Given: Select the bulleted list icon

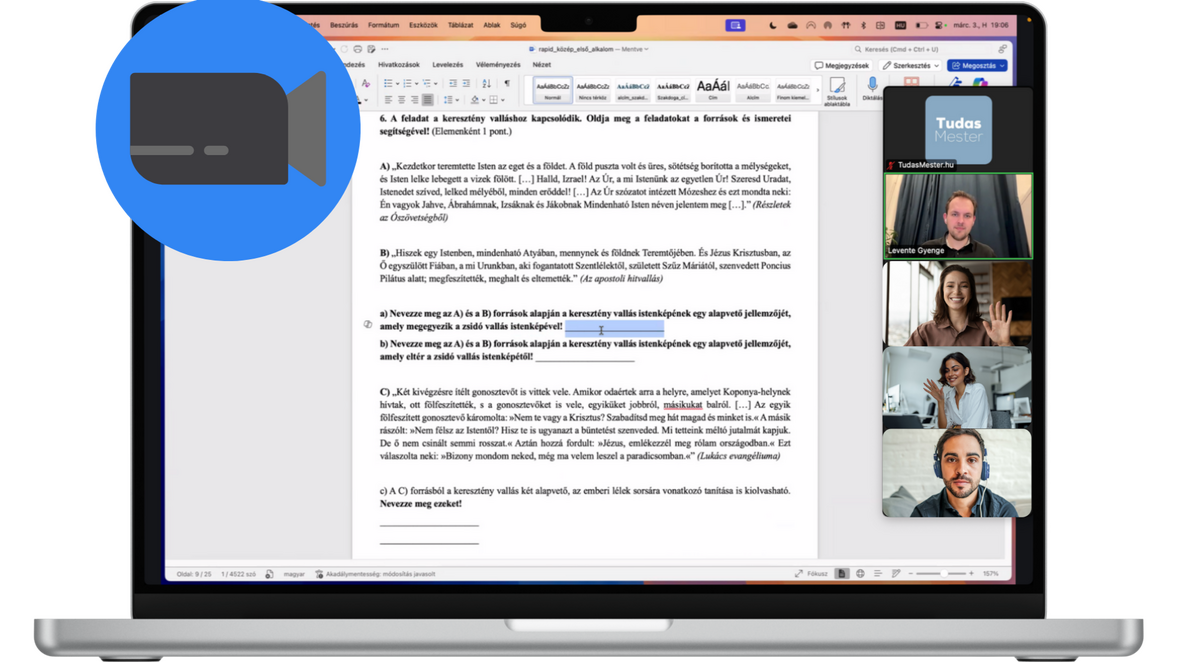Looking at the screenshot, I should [x=388, y=84].
